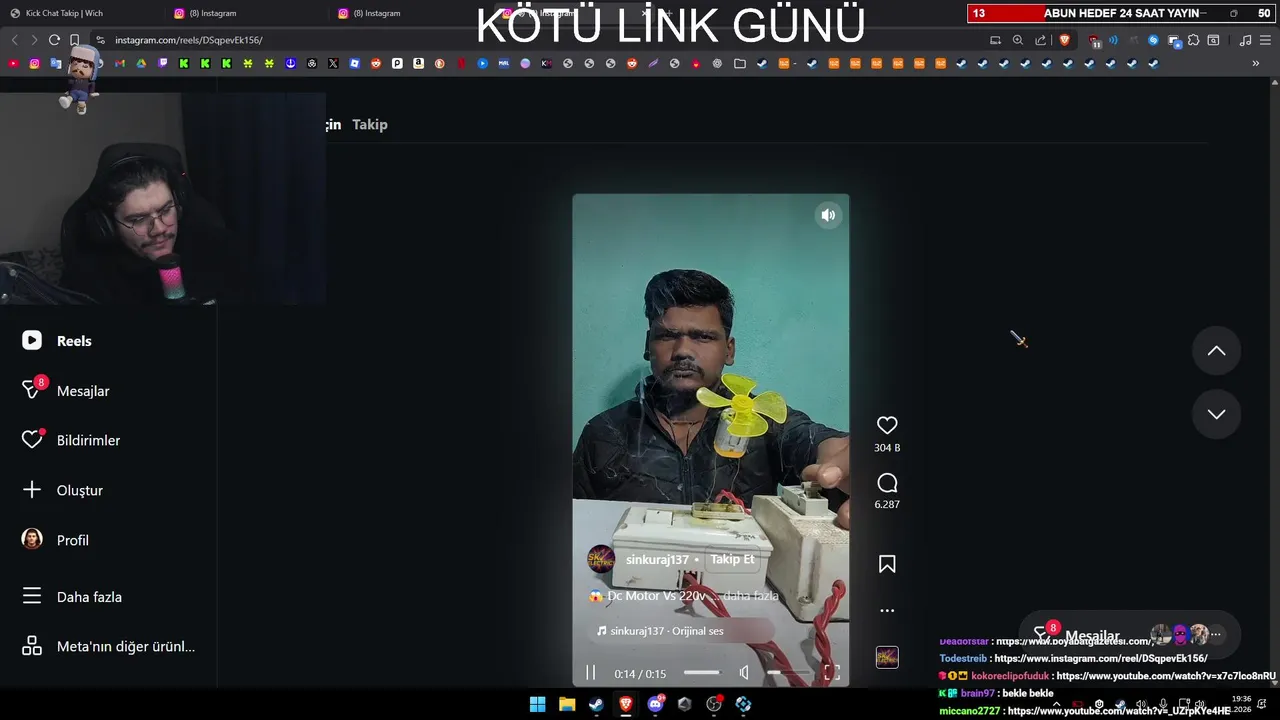Bookmark this page from the toolbar

[x=74, y=40]
